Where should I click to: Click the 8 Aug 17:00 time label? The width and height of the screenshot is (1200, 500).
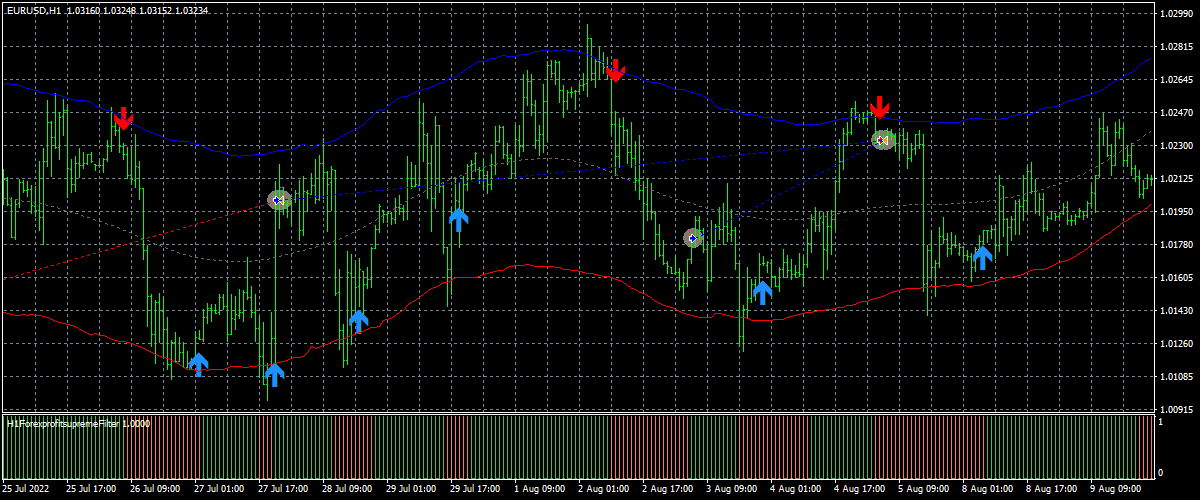point(1050,489)
